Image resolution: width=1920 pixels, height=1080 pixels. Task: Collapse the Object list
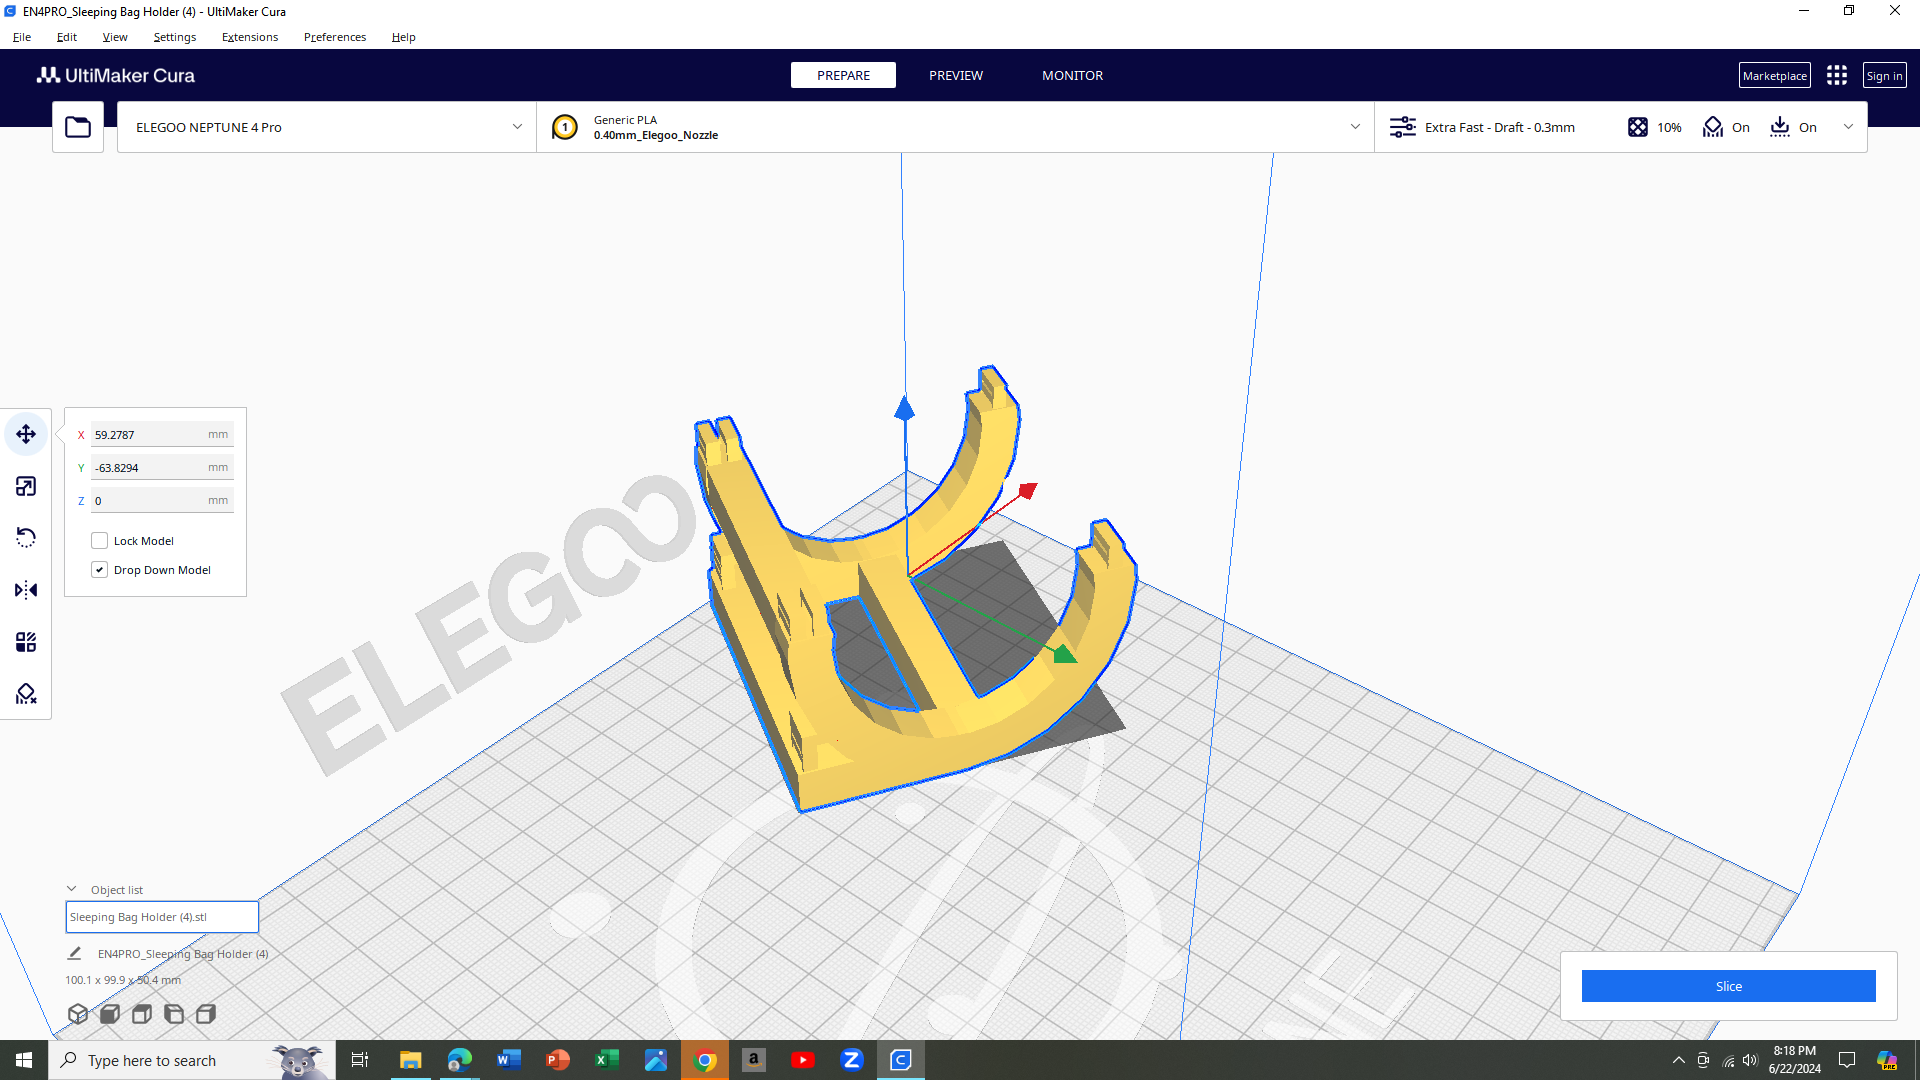pyautogui.click(x=72, y=889)
